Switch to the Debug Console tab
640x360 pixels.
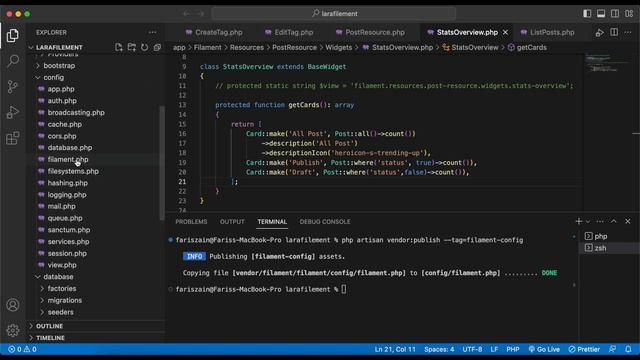pyautogui.click(x=325, y=222)
